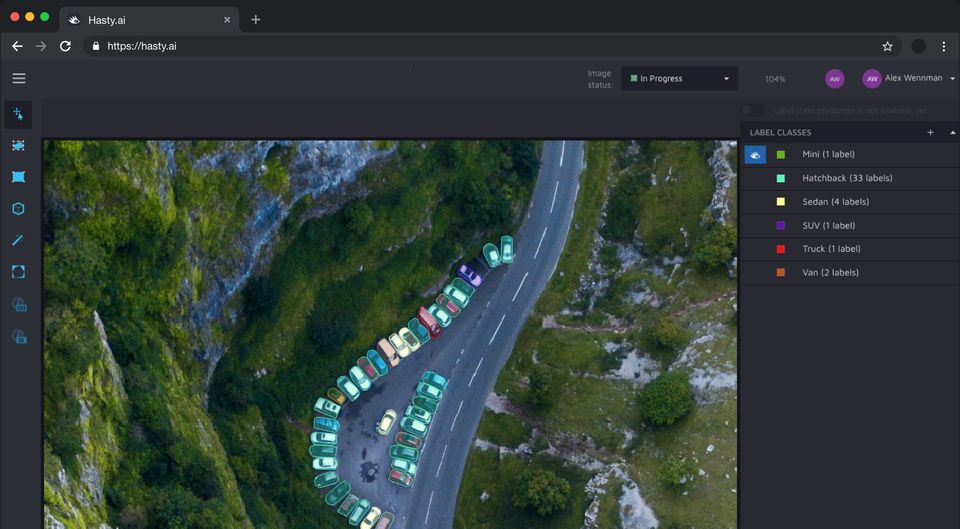This screenshot has height=529, width=960.
Task: Select the move/select cursor tool
Action: [18, 114]
